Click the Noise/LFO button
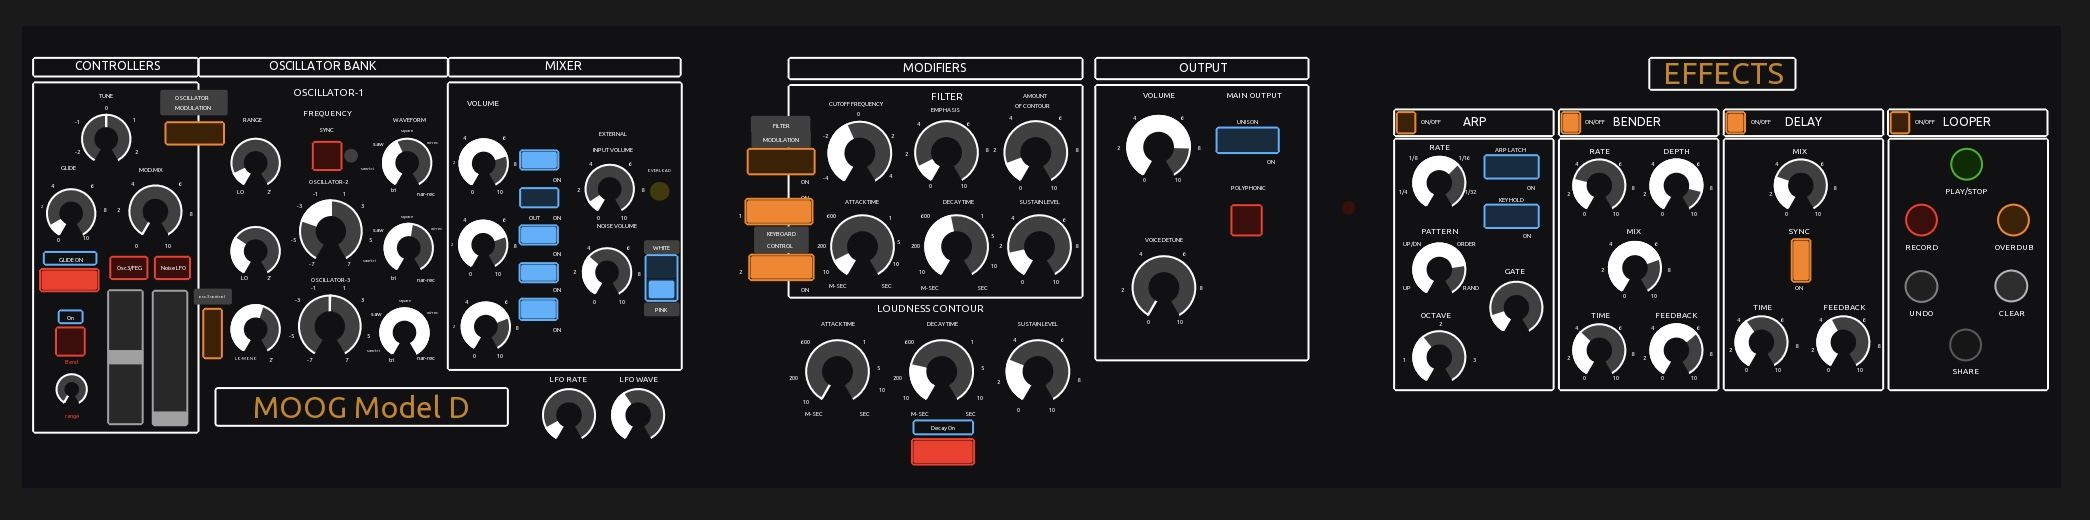This screenshot has width=2090, height=520. [172, 268]
